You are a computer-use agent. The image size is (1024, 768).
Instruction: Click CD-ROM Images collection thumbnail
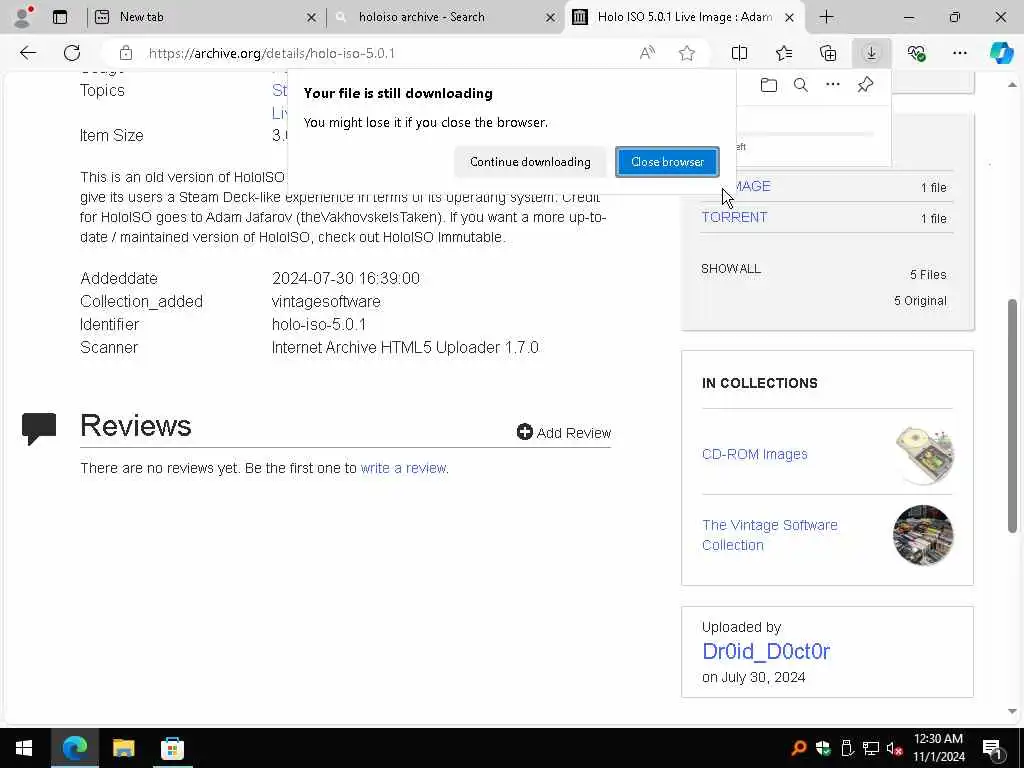[x=923, y=455]
